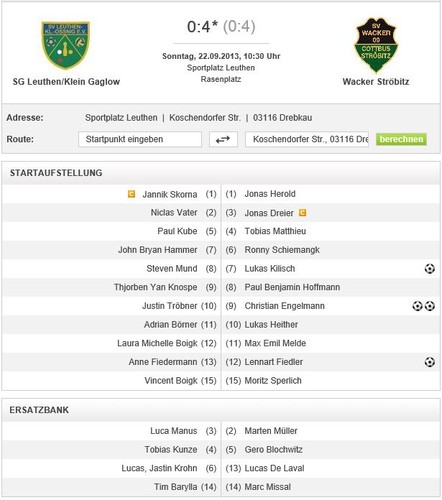Image resolution: width=442 pixels, height=500 pixels.
Task: Click the goal ball icon beside Lennart Fiedler
Action: pos(430,362)
